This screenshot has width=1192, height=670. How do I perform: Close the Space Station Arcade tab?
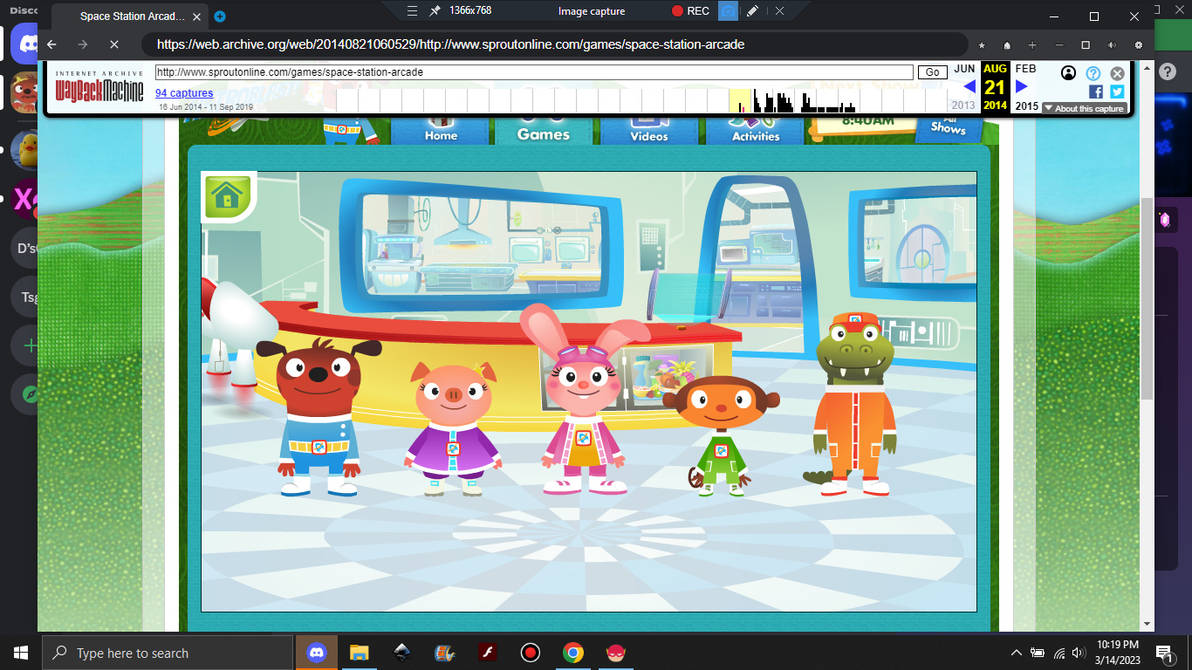pos(197,16)
